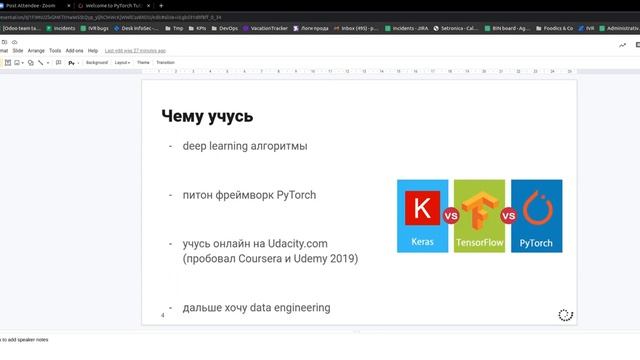The width and height of the screenshot is (640, 360).
Task: Open the Tmp bookmarks folder
Action: 174,28
